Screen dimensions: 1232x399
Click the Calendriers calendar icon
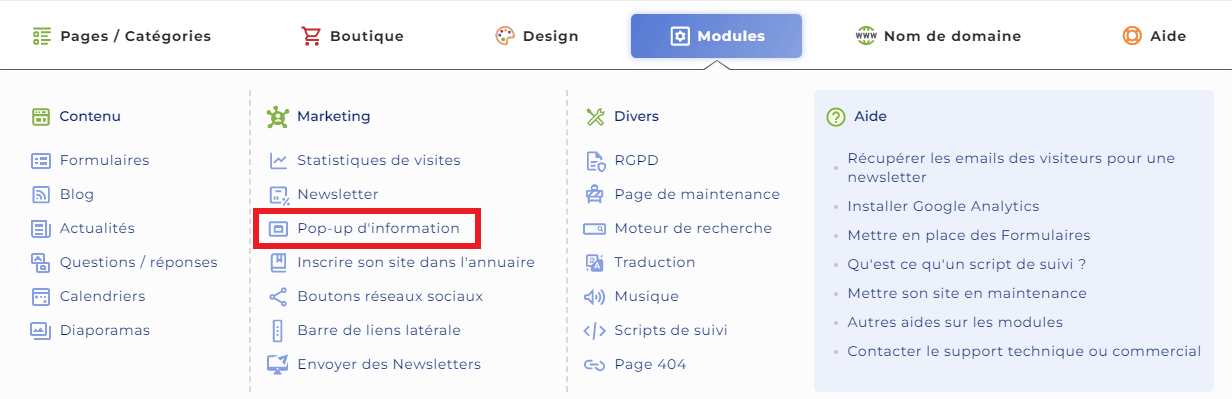[41, 296]
